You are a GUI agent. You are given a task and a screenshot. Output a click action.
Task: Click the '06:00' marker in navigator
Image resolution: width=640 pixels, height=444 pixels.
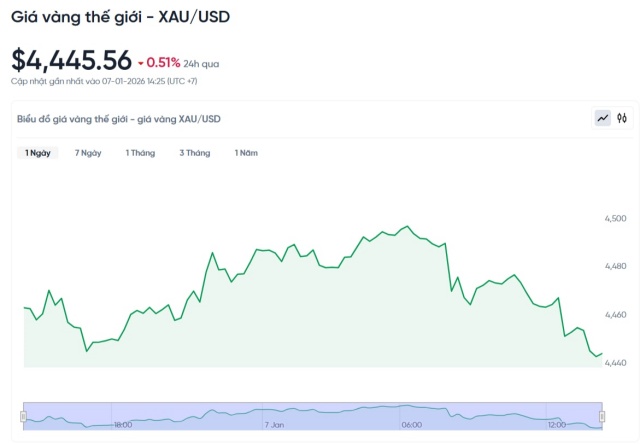pyautogui.click(x=412, y=424)
